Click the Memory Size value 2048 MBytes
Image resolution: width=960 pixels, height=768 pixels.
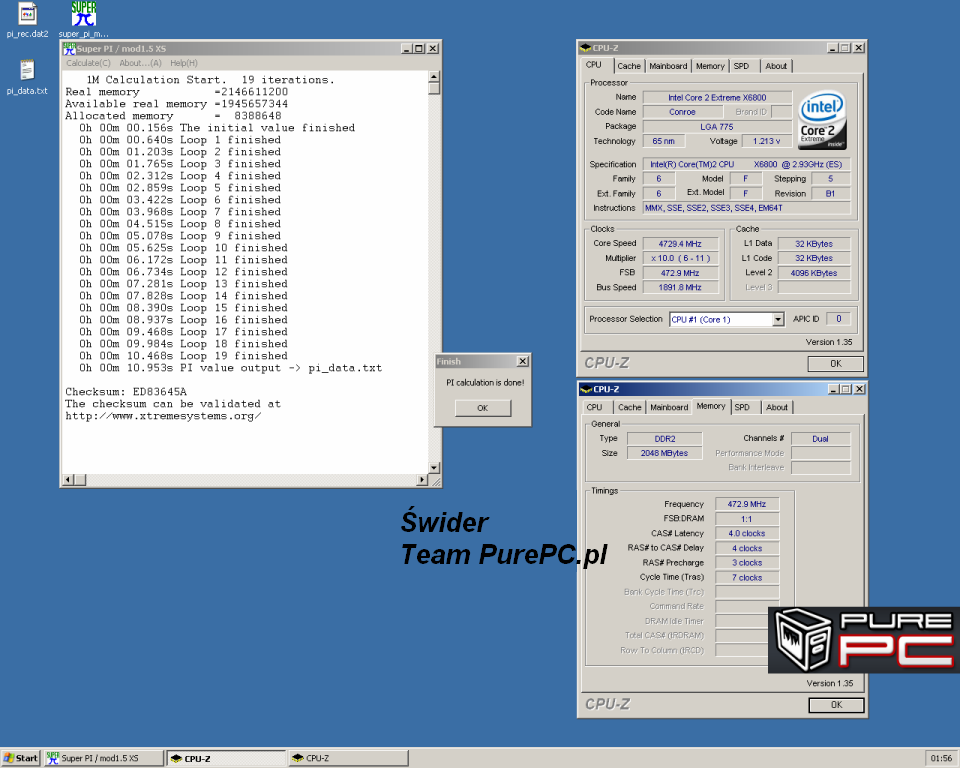pyautogui.click(x=665, y=453)
